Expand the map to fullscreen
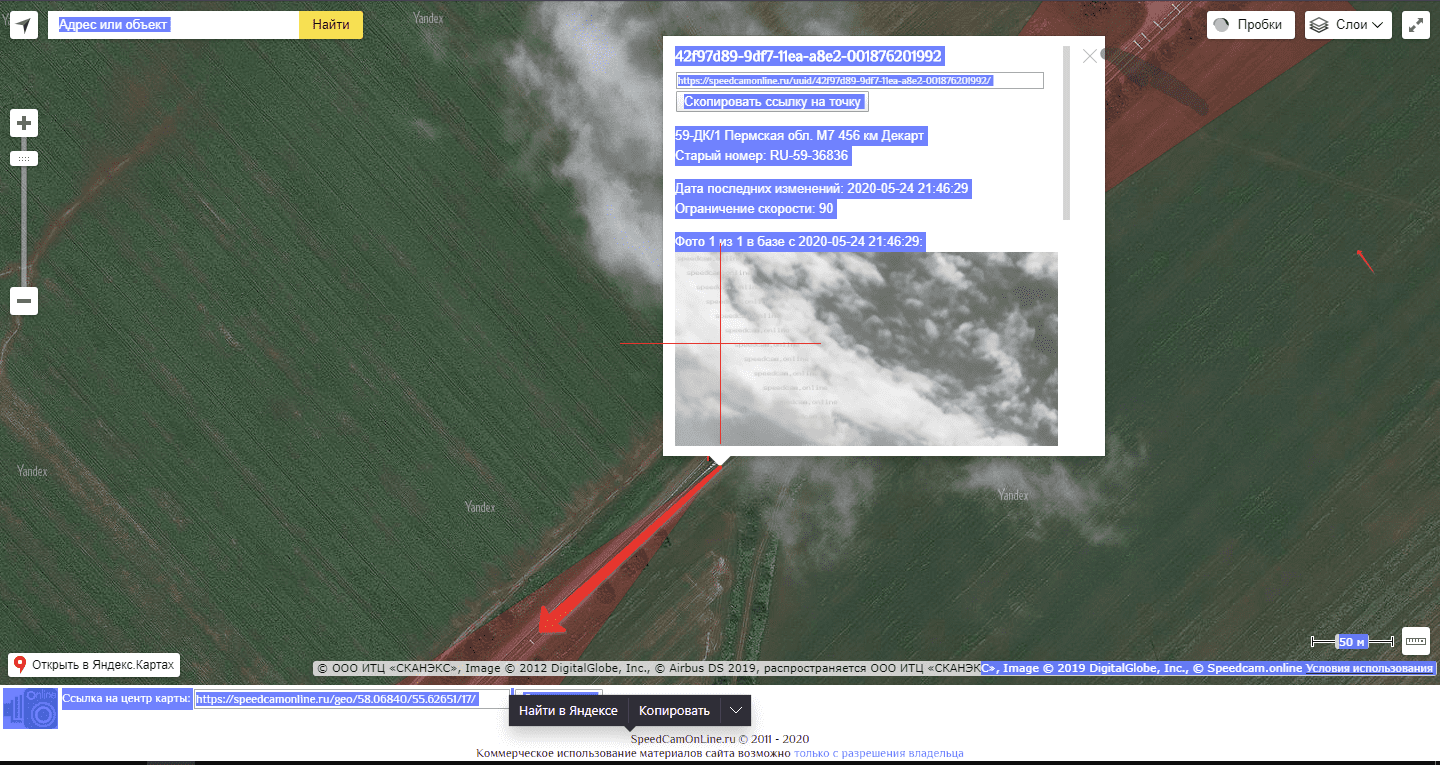The height and width of the screenshot is (765, 1440). pyautogui.click(x=1416, y=25)
